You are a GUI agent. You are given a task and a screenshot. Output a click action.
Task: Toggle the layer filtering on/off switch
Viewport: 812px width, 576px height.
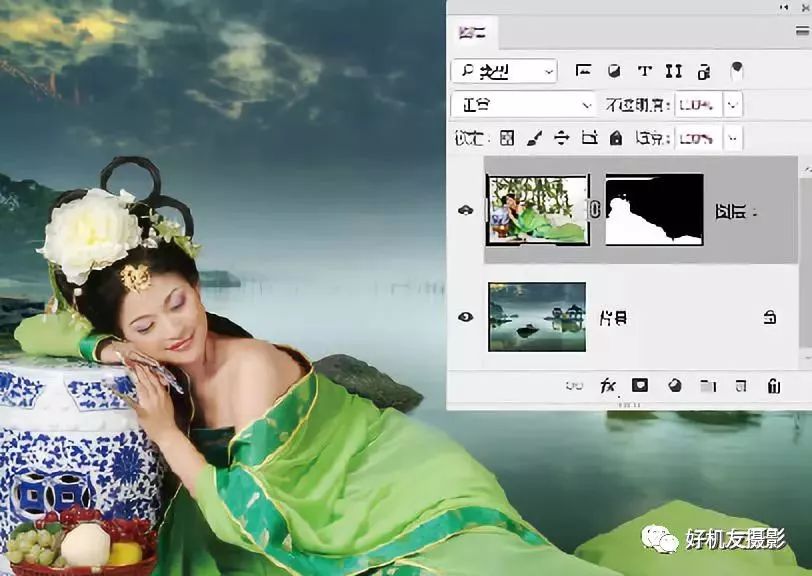coord(737,71)
